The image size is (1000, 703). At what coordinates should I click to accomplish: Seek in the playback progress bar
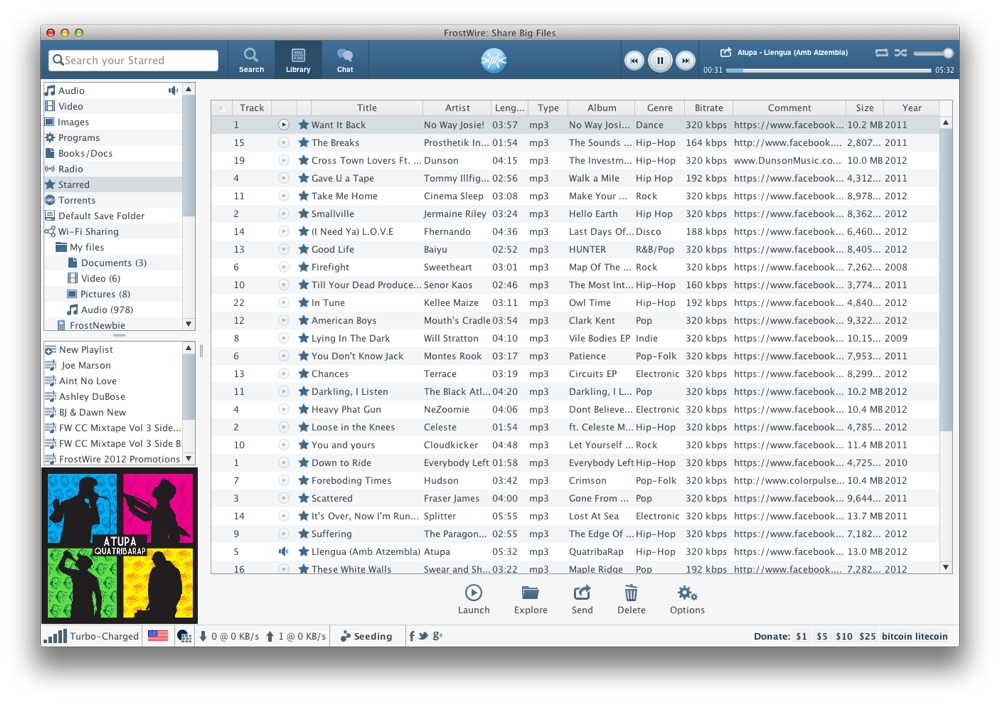click(x=828, y=70)
